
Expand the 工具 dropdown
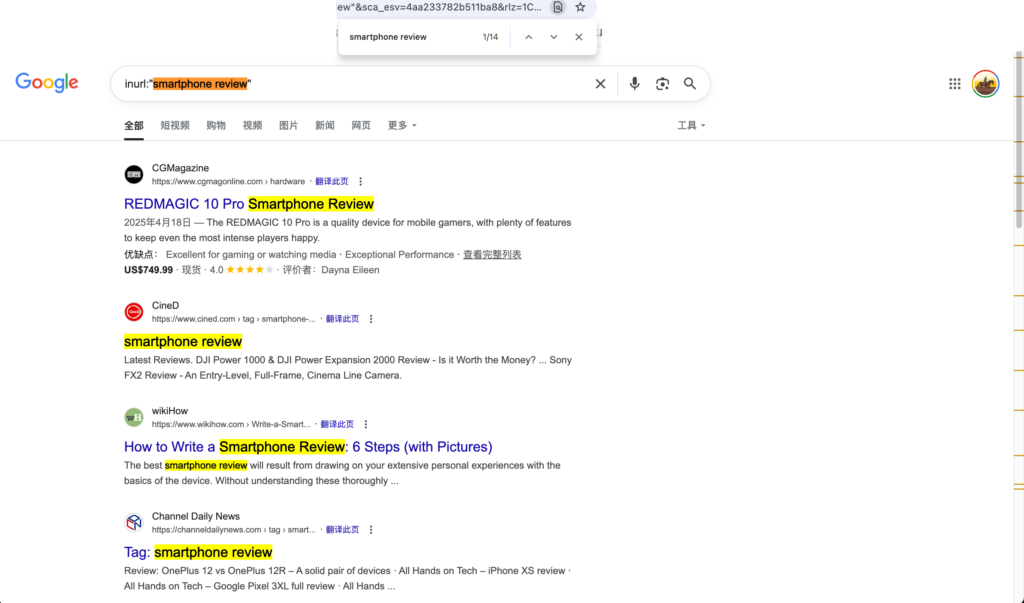(691, 125)
